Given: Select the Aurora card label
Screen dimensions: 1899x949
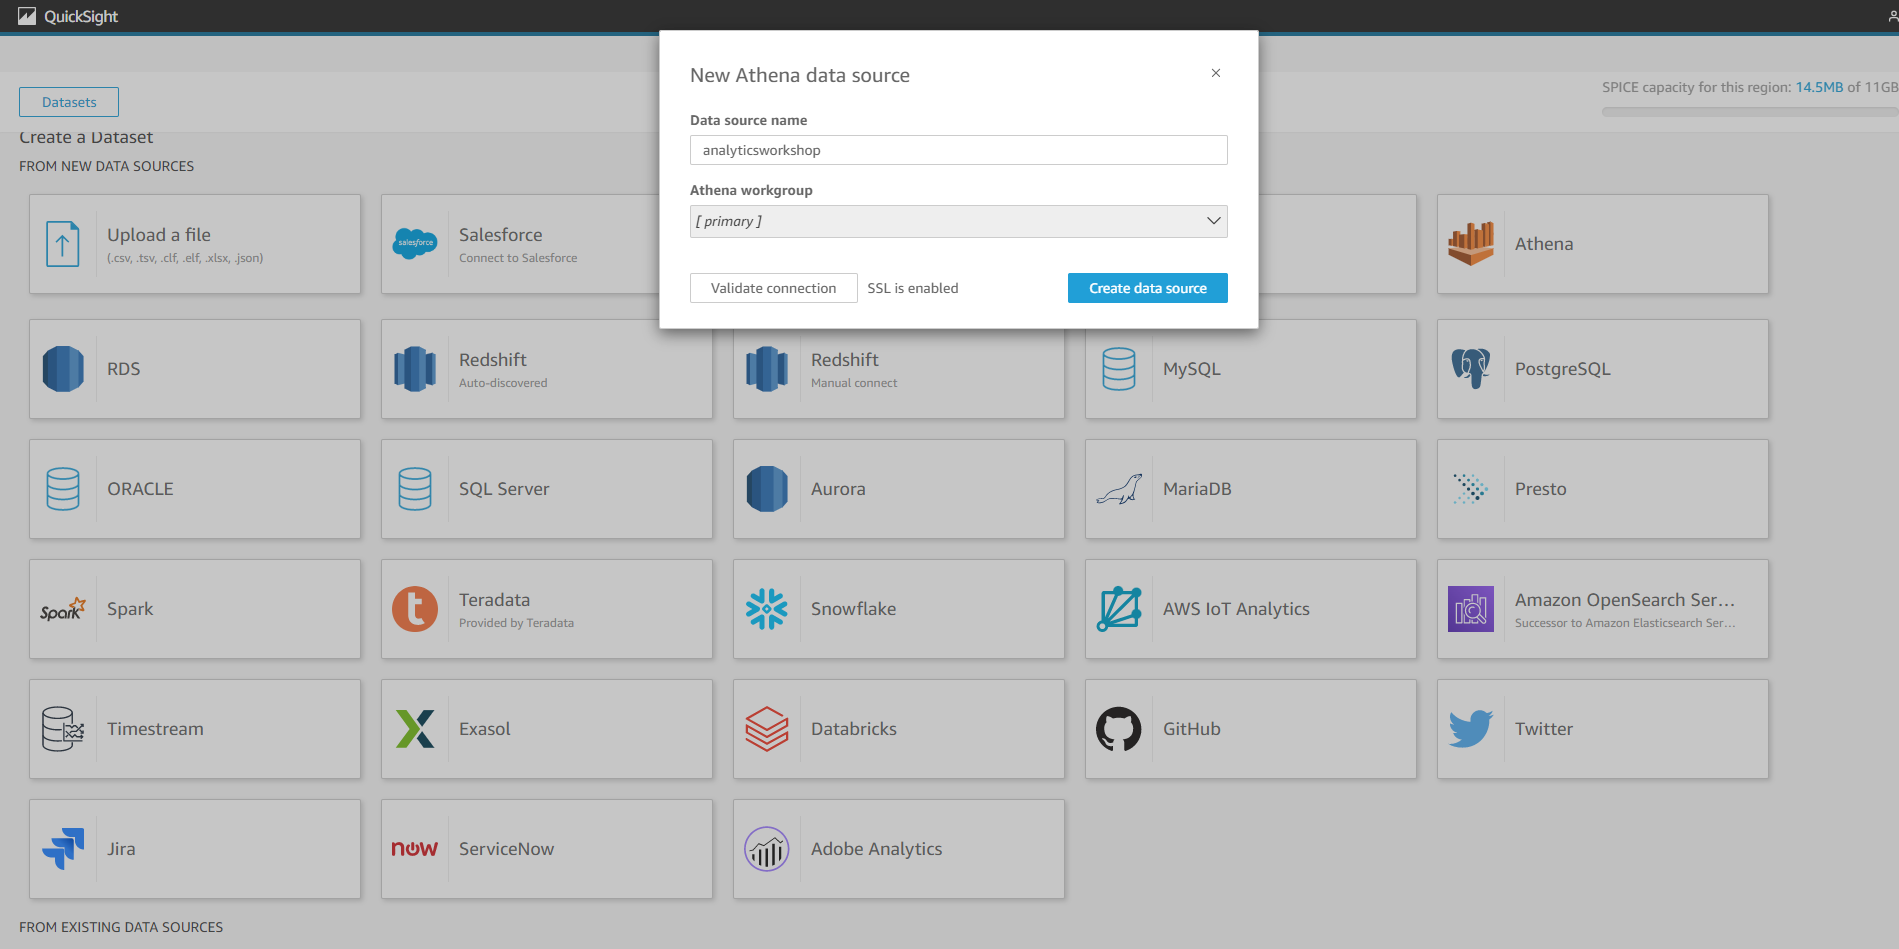Looking at the screenshot, I should tap(838, 489).
